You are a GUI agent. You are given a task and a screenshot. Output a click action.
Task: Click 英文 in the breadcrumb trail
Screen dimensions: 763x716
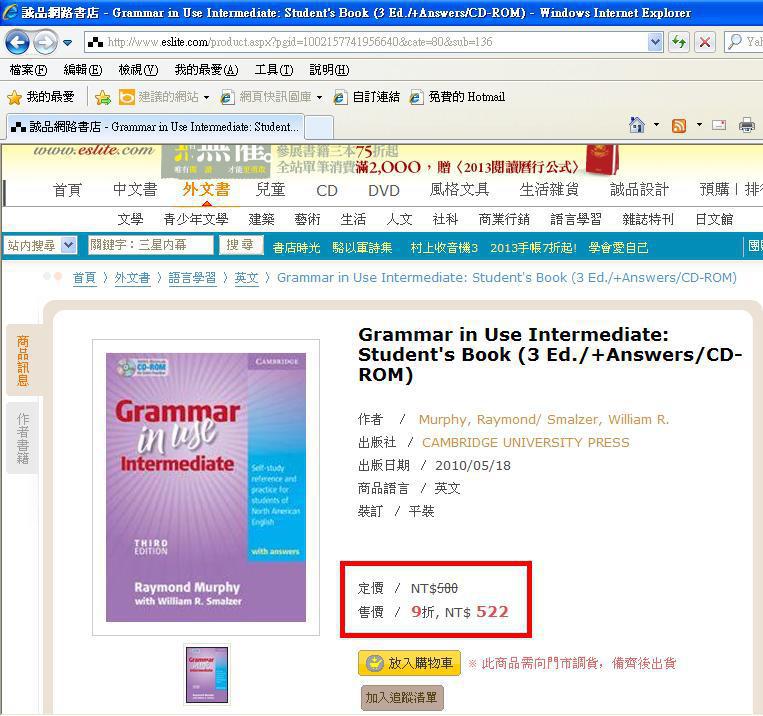[x=246, y=278]
